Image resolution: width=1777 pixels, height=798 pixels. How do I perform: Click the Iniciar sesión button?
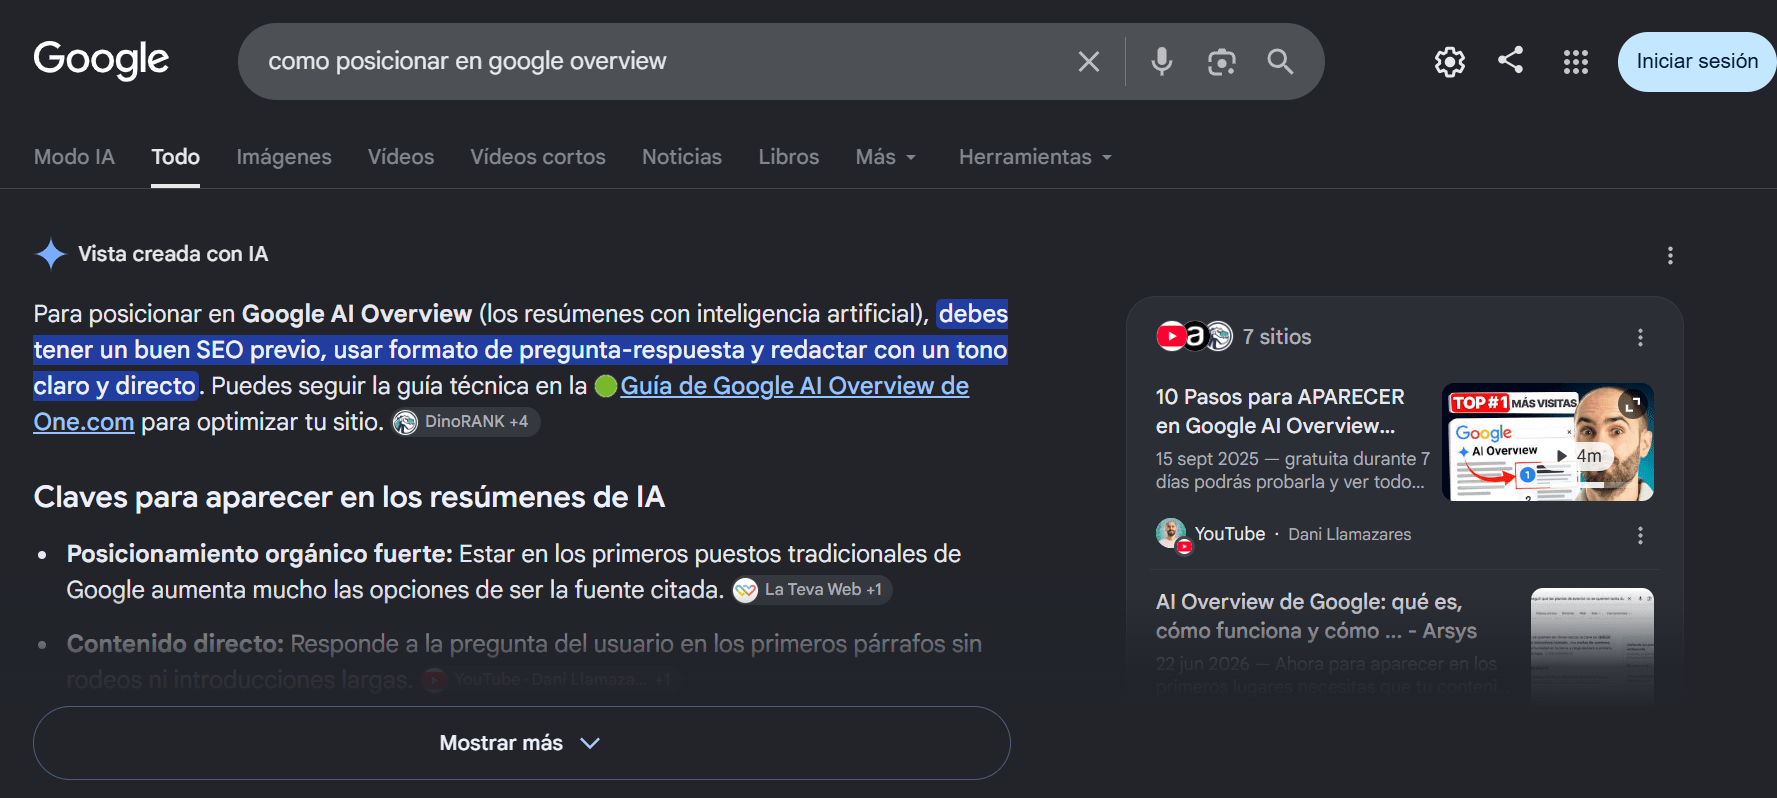point(1697,61)
